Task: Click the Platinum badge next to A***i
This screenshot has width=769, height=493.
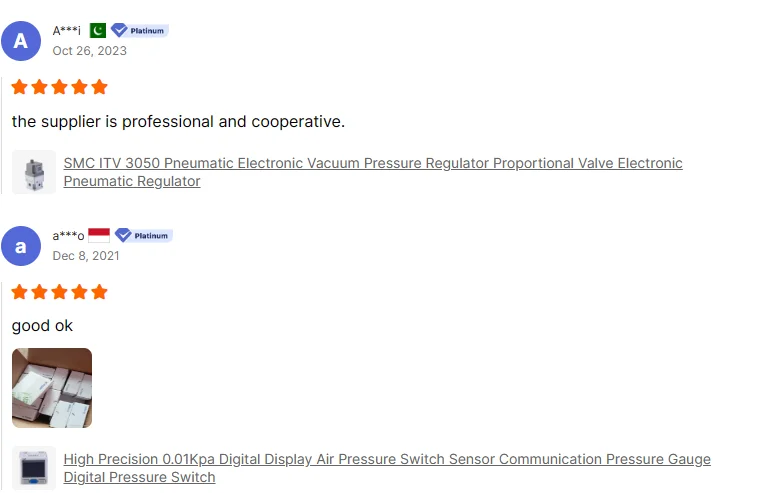Action: tap(140, 30)
